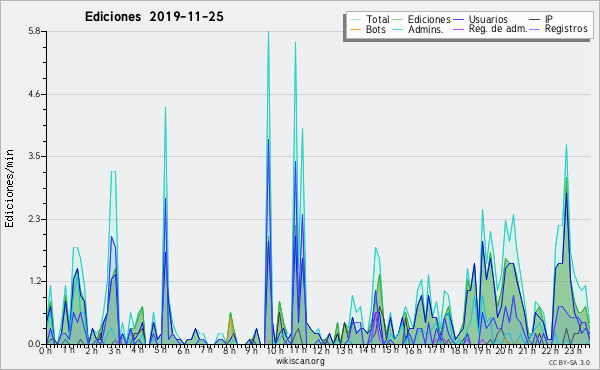Click the 0.0 y-axis value

click(x=34, y=344)
